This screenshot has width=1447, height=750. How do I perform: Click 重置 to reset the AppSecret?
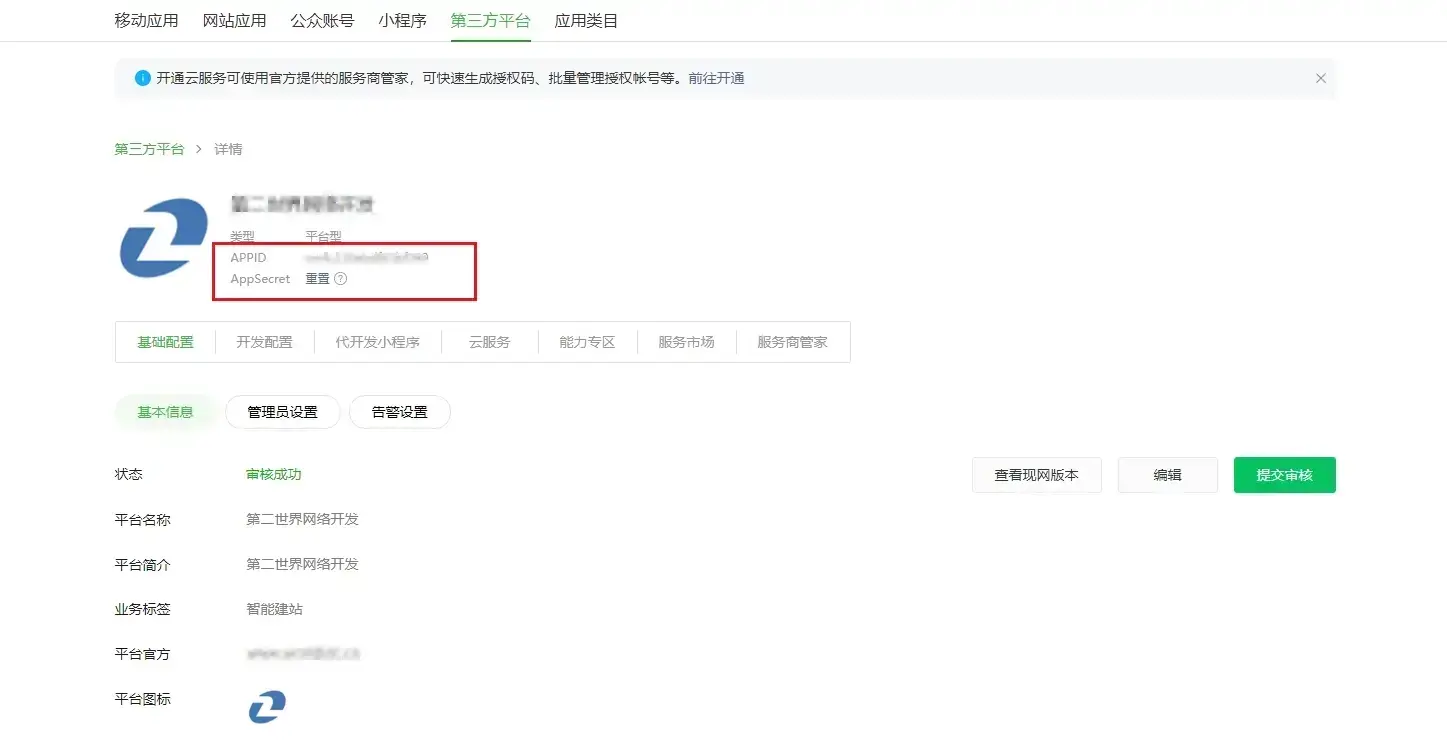coord(317,279)
